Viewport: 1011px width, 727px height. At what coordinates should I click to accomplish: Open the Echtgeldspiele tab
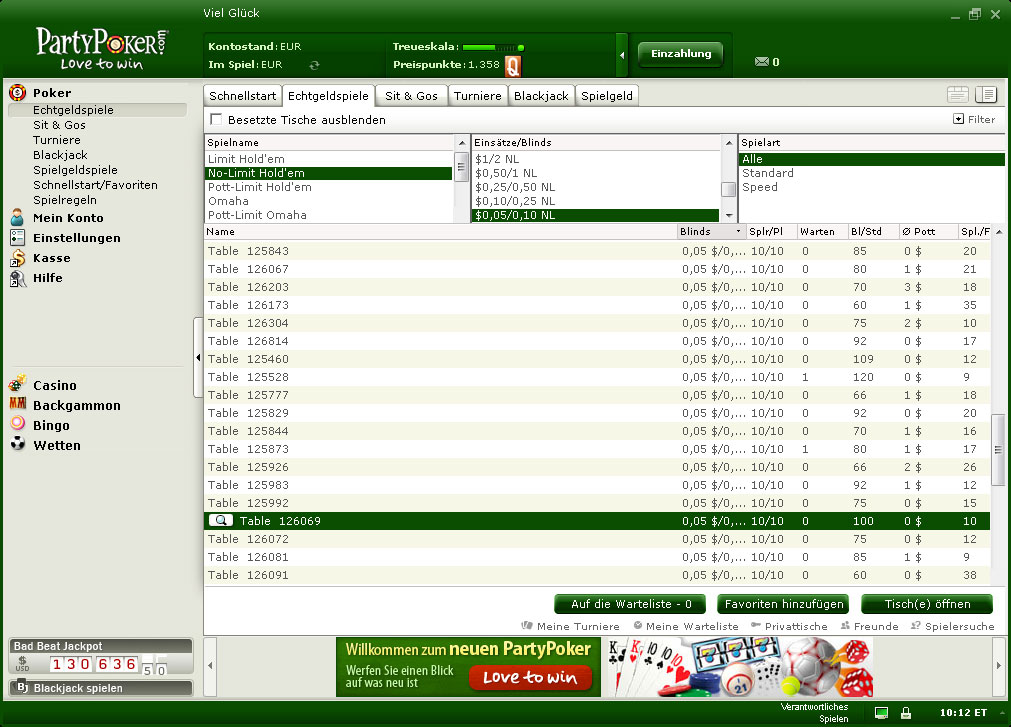[x=328, y=95]
